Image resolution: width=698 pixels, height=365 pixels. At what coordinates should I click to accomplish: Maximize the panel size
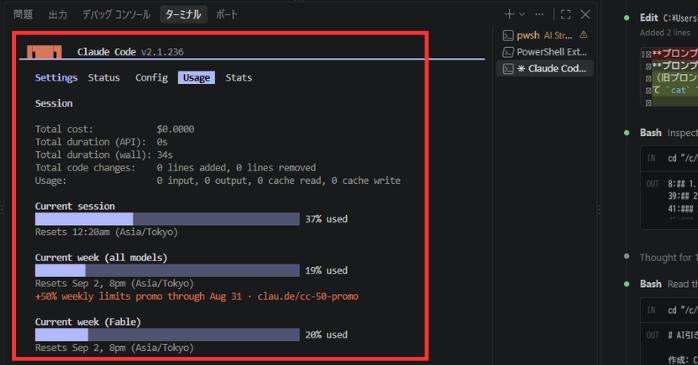(566, 14)
